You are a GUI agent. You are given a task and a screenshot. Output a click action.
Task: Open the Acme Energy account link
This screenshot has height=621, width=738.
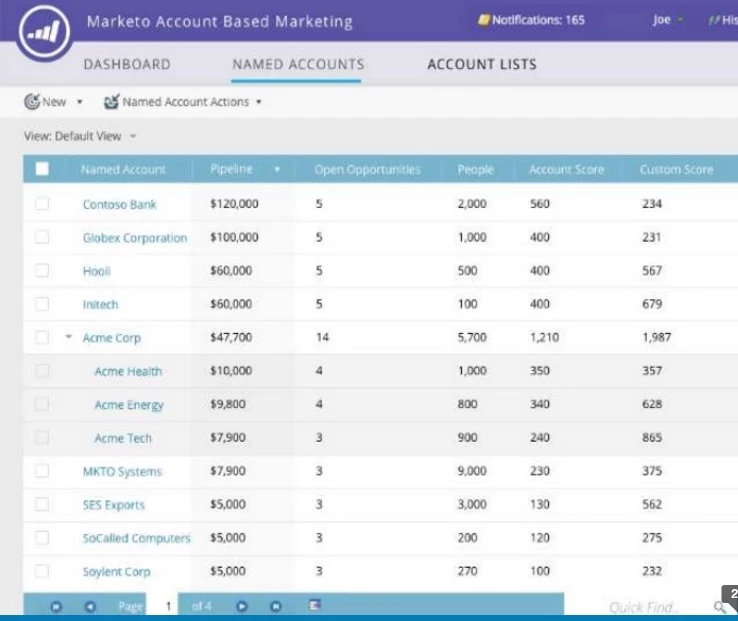129,405
